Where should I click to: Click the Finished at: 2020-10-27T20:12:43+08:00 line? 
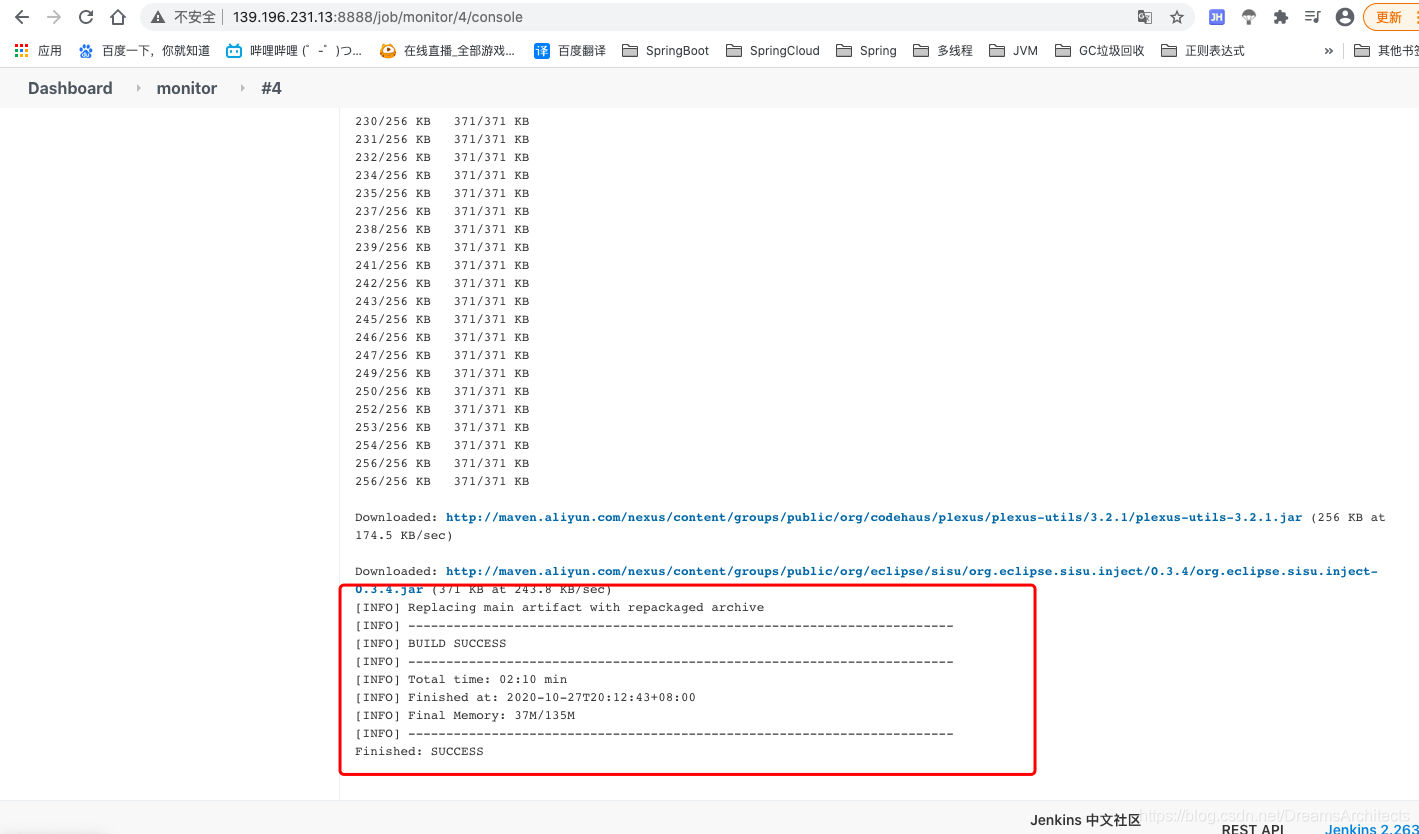525,697
